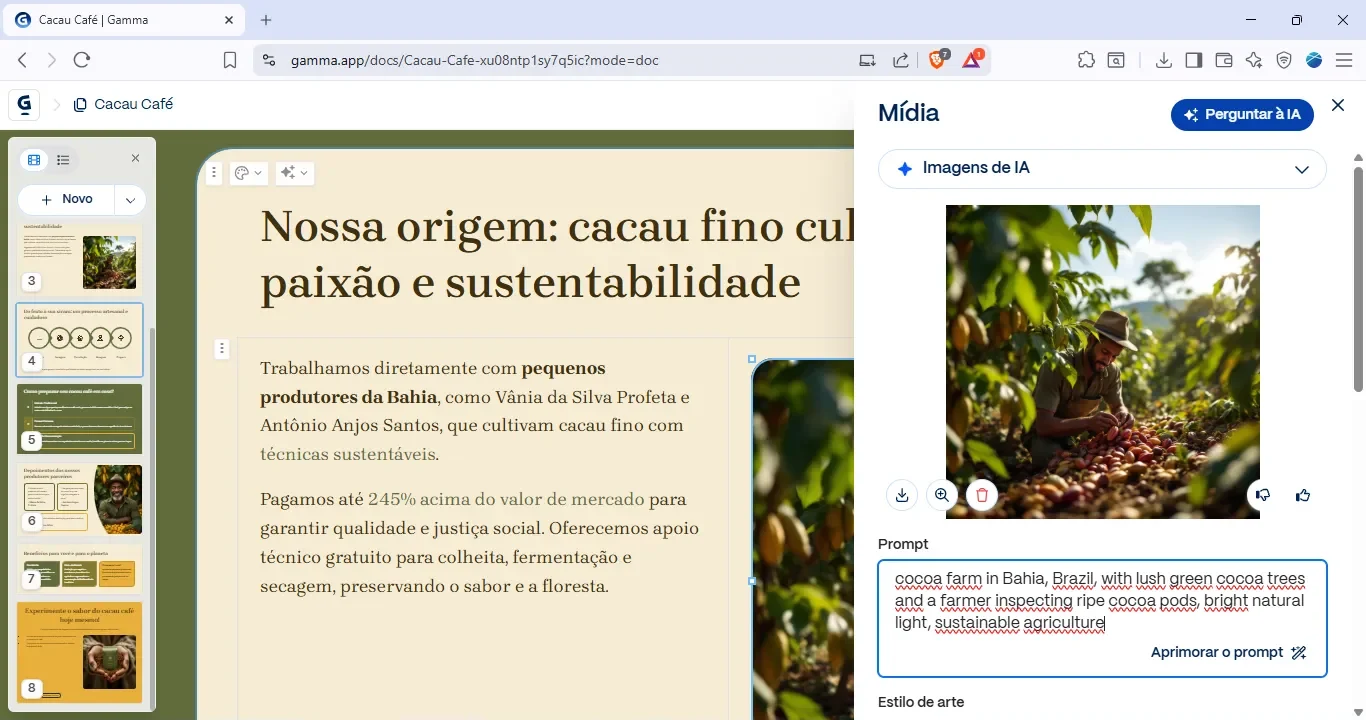Open the browser main hamburger menu
Image resolution: width=1366 pixels, height=720 pixels.
click(1344, 60)
